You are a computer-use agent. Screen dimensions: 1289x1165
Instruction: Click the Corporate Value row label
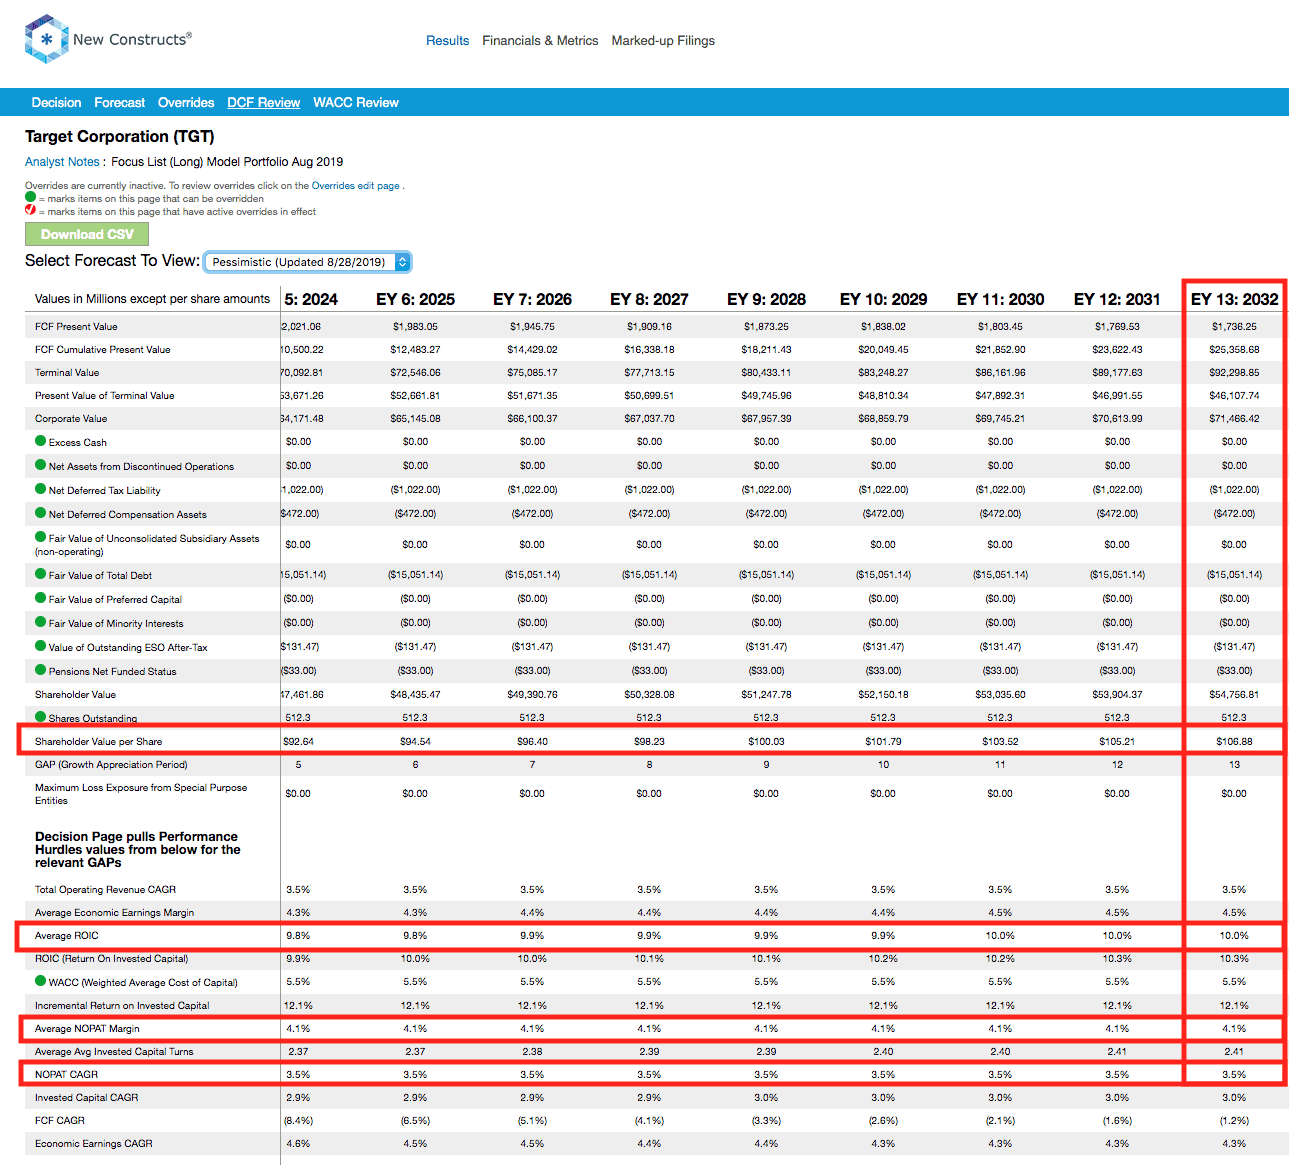[71, 419]
